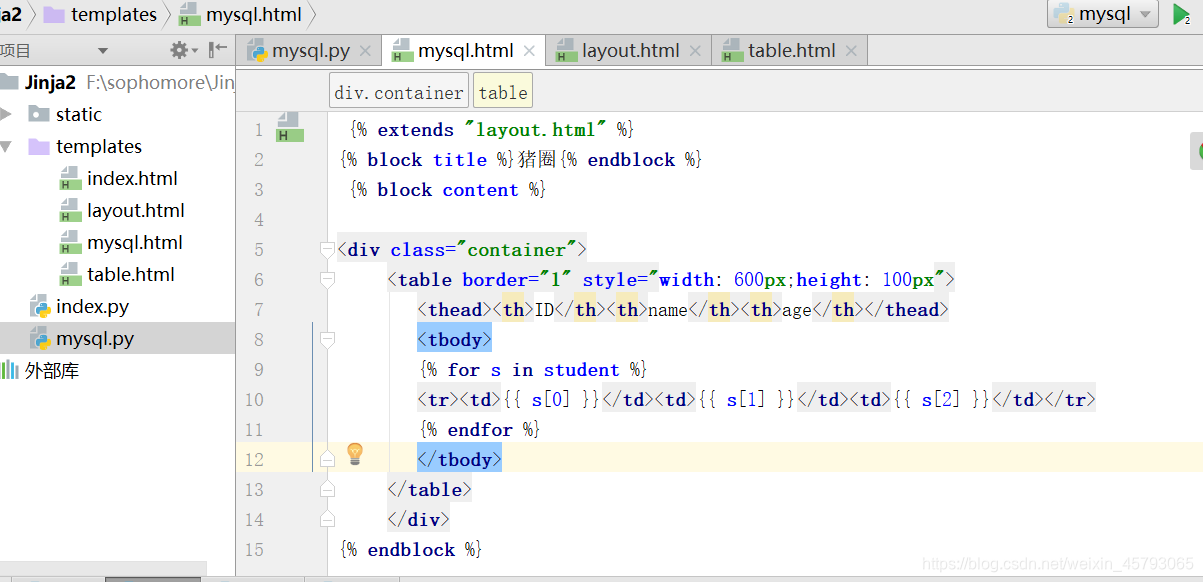The width and height of the screenshot is (1203, 582).
Task: Switch to the table.html editor tab
Action: pyautogui.click(x=790, y=49)
